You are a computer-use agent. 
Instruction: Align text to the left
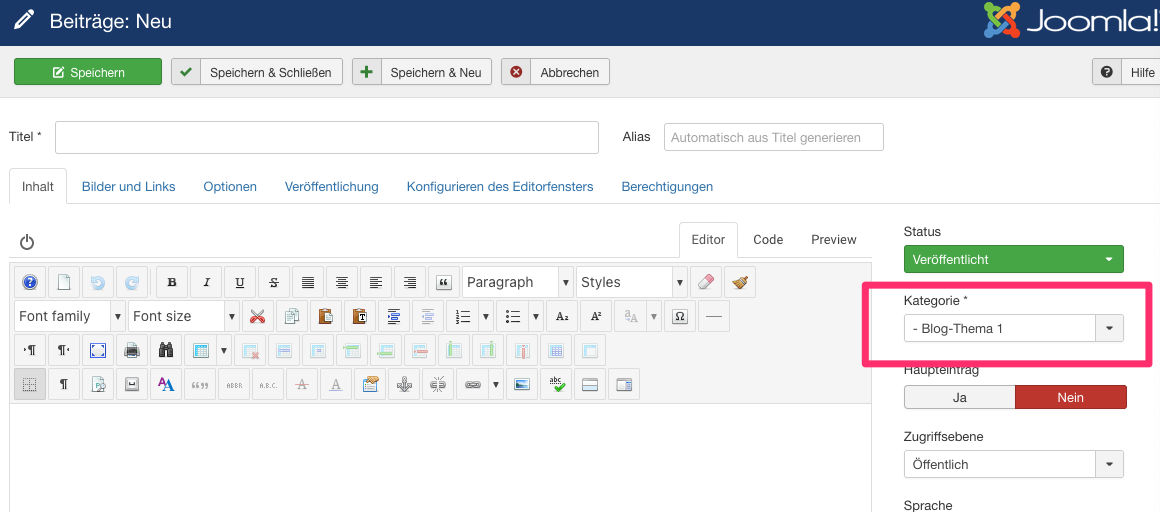tap(376, 282)
